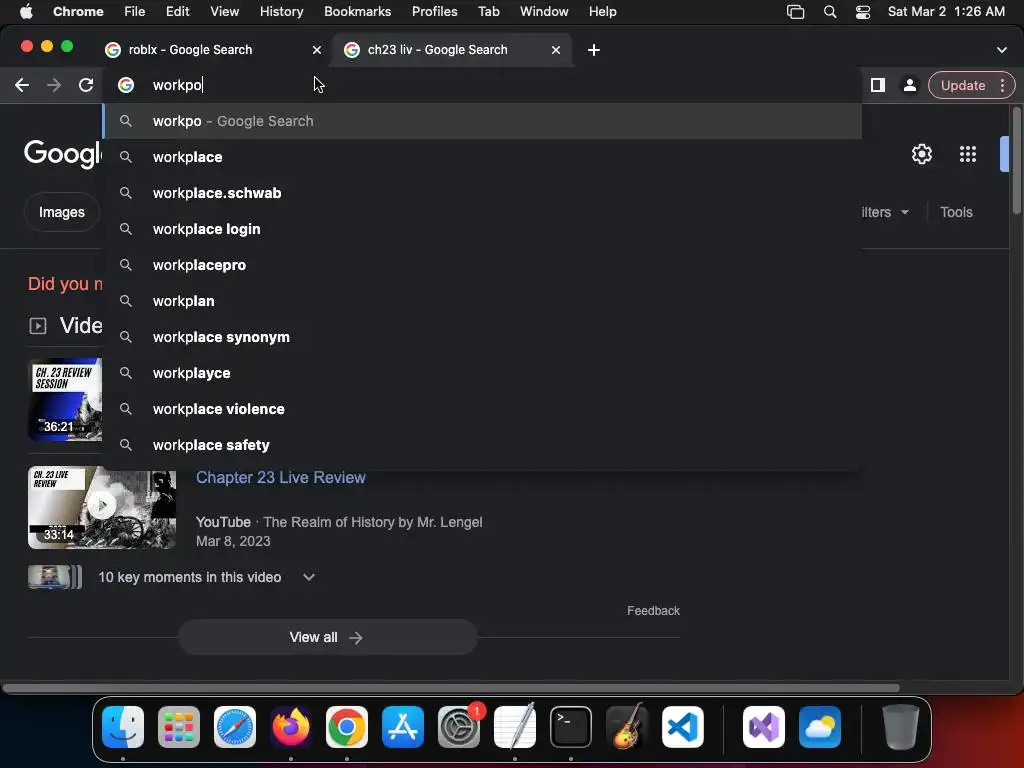The image size is (1024, 768).
Task: Open the tab search dropdown chevron
Action: pos(1002,50)
